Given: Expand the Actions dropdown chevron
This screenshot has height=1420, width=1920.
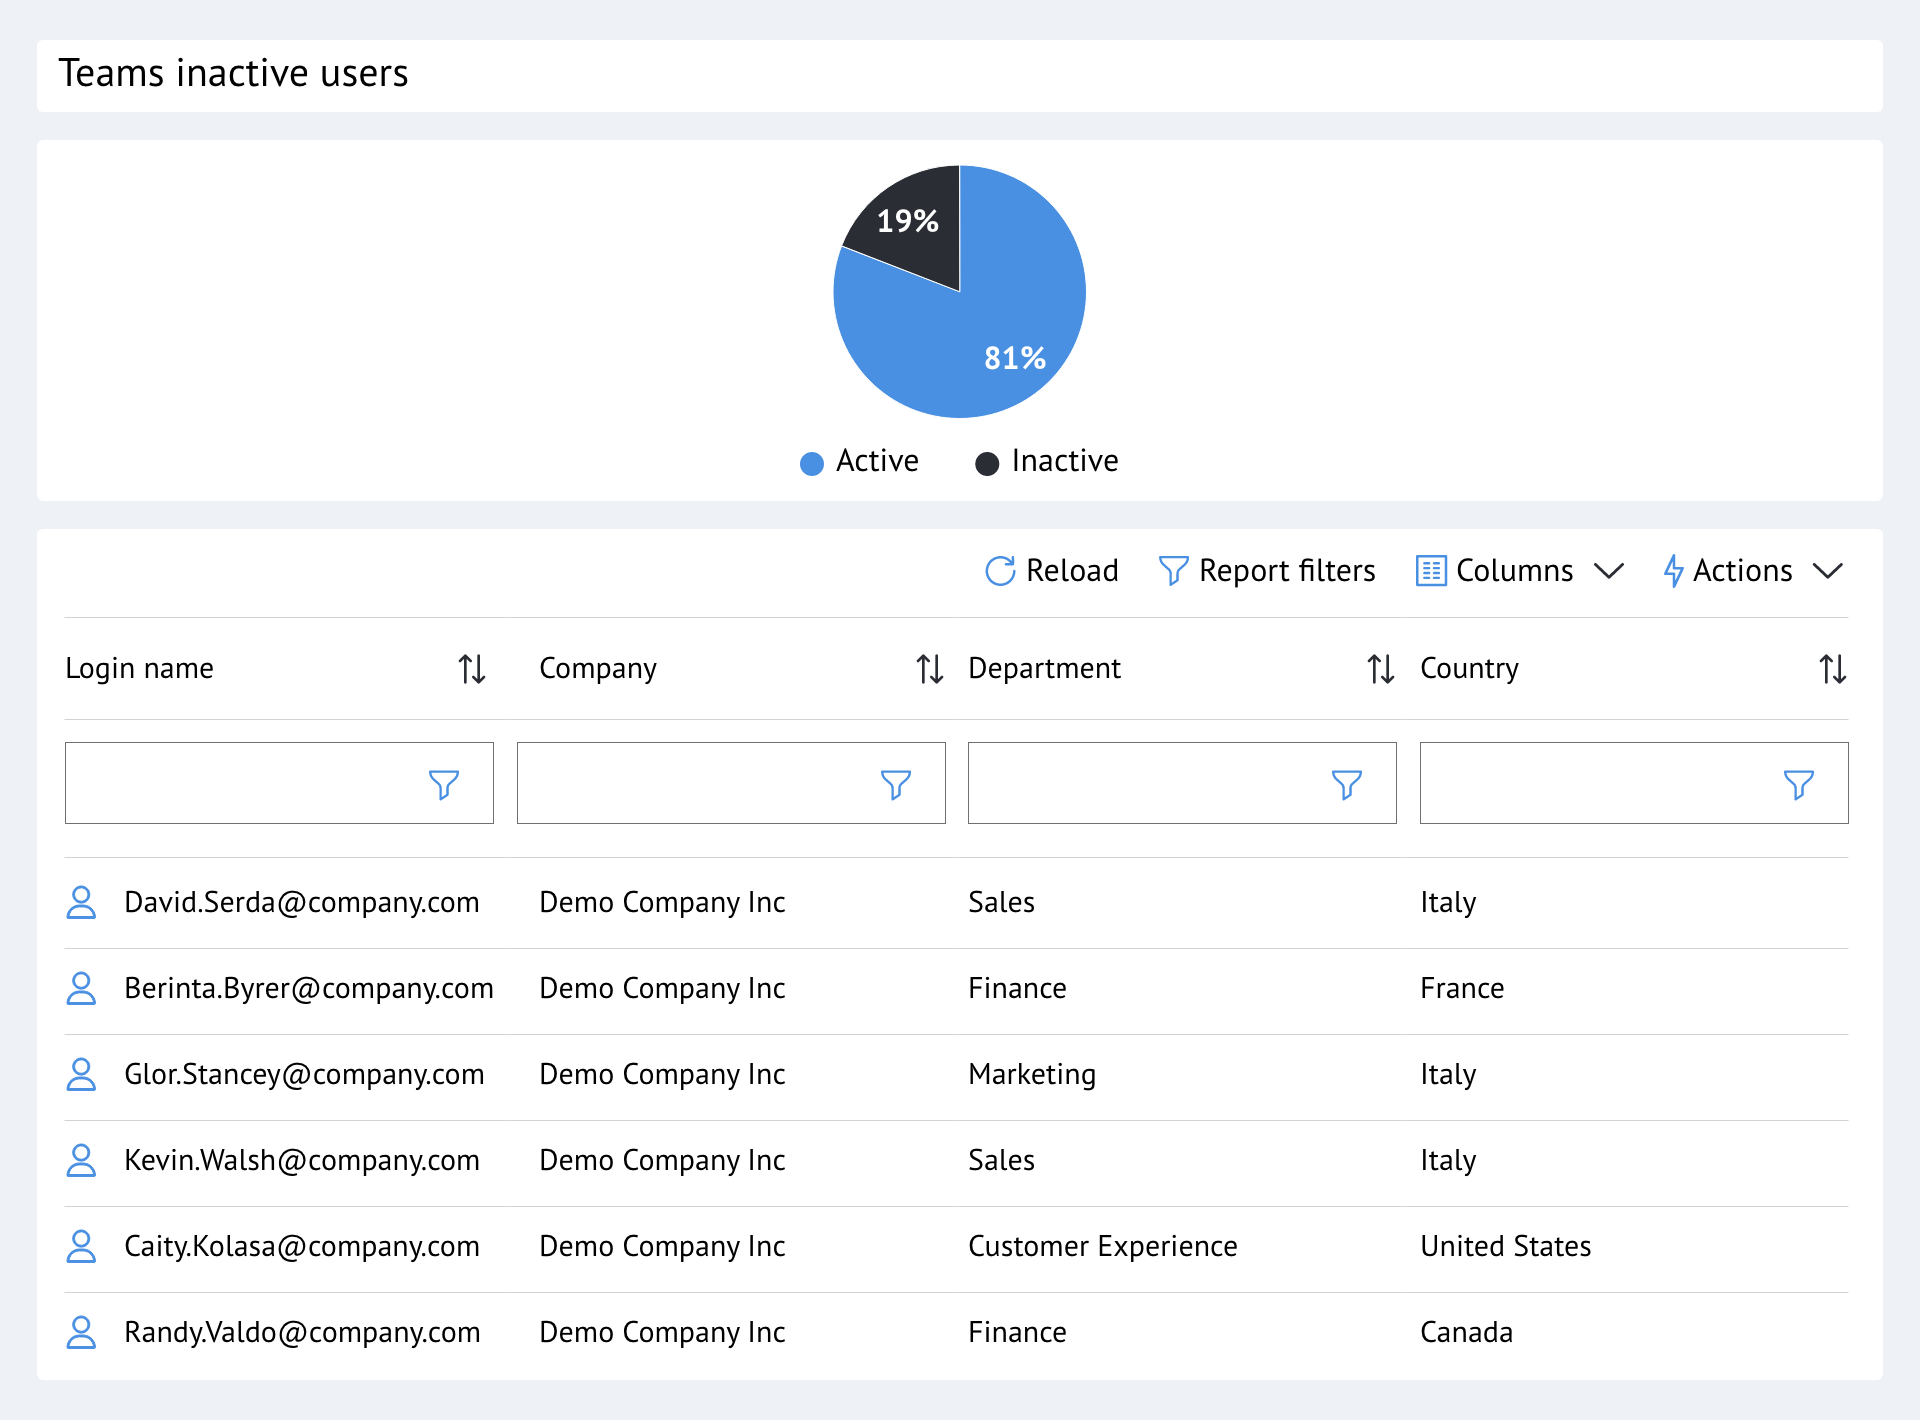Looking at the screenshot, I should click(1830, 571).
